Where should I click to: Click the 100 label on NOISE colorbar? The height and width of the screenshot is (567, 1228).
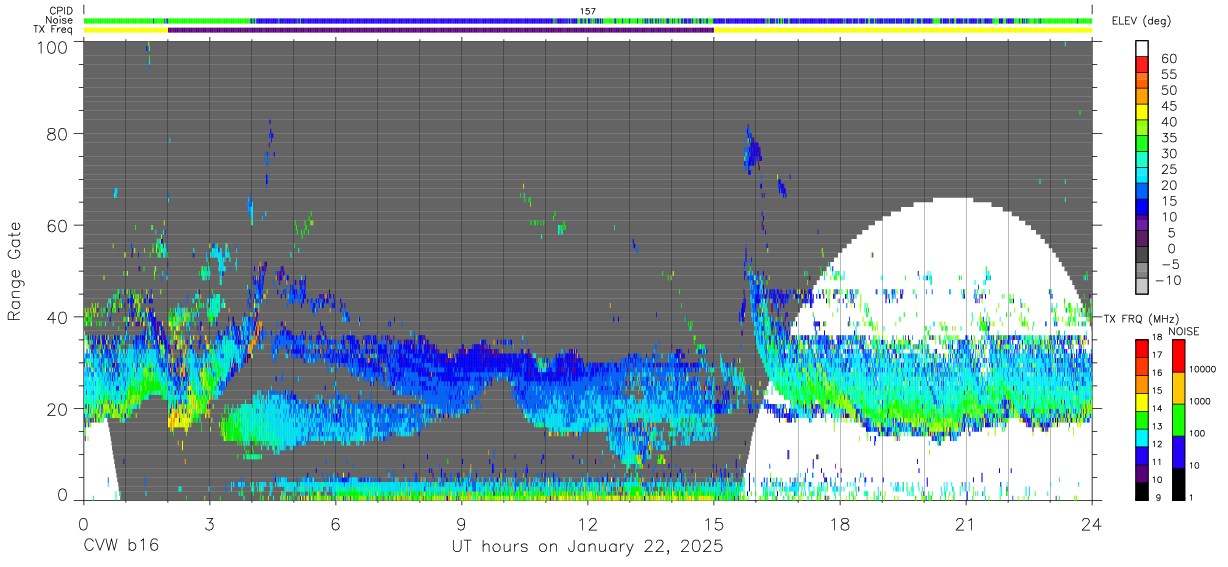tap(1197, 434)
